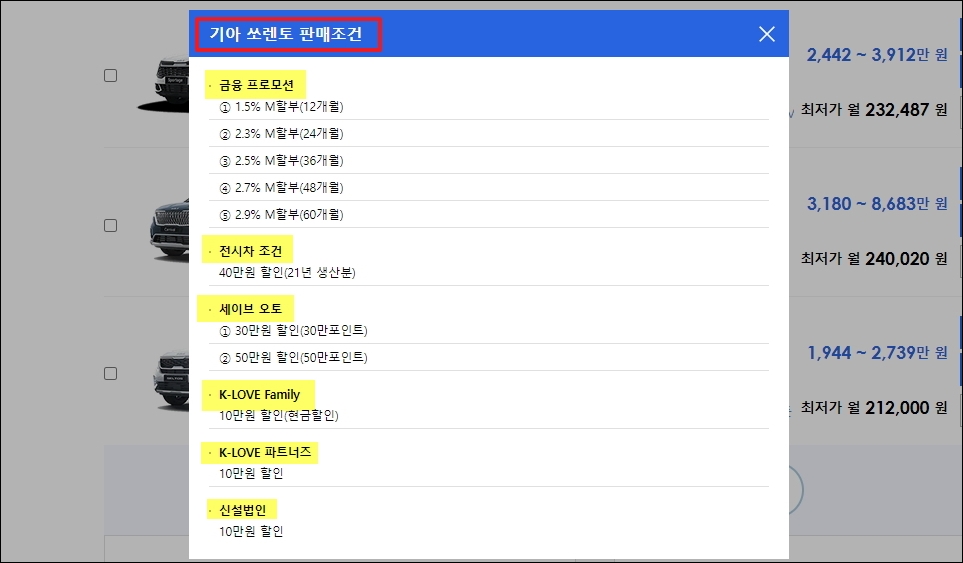Viewport: 963px width, 563px height.
Task: Select the 2.5% M할부(36개월) row
Action: (488, 160)
